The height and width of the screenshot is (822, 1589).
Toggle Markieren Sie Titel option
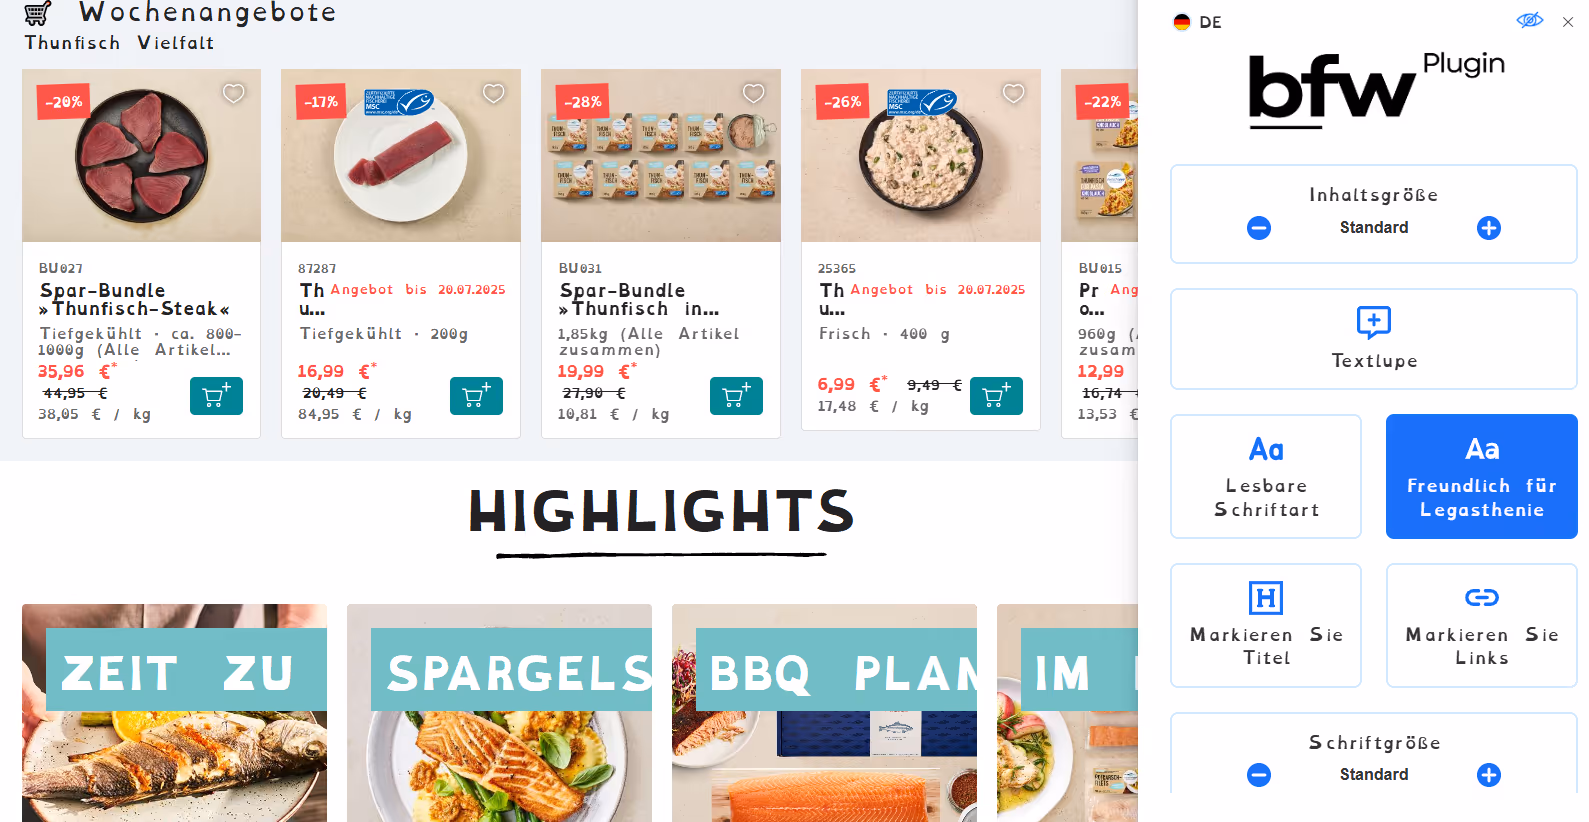[1266, 626]
